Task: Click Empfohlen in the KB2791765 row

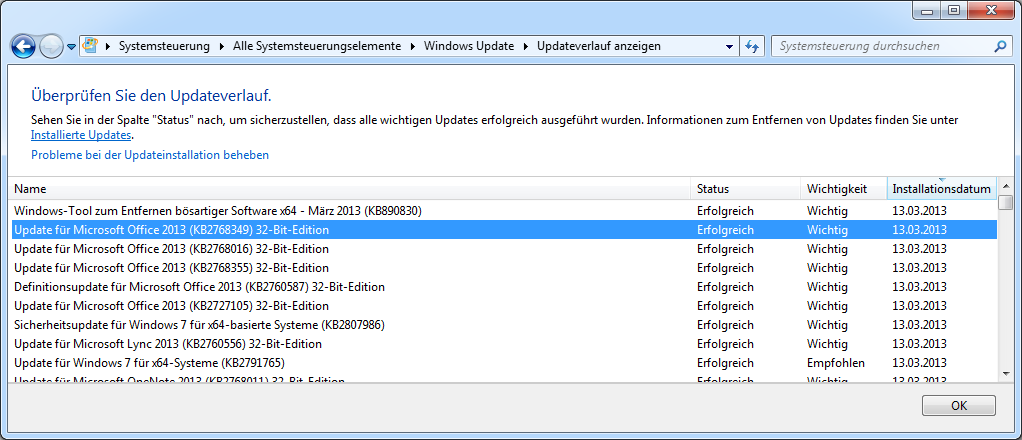Action: [836, 362]
